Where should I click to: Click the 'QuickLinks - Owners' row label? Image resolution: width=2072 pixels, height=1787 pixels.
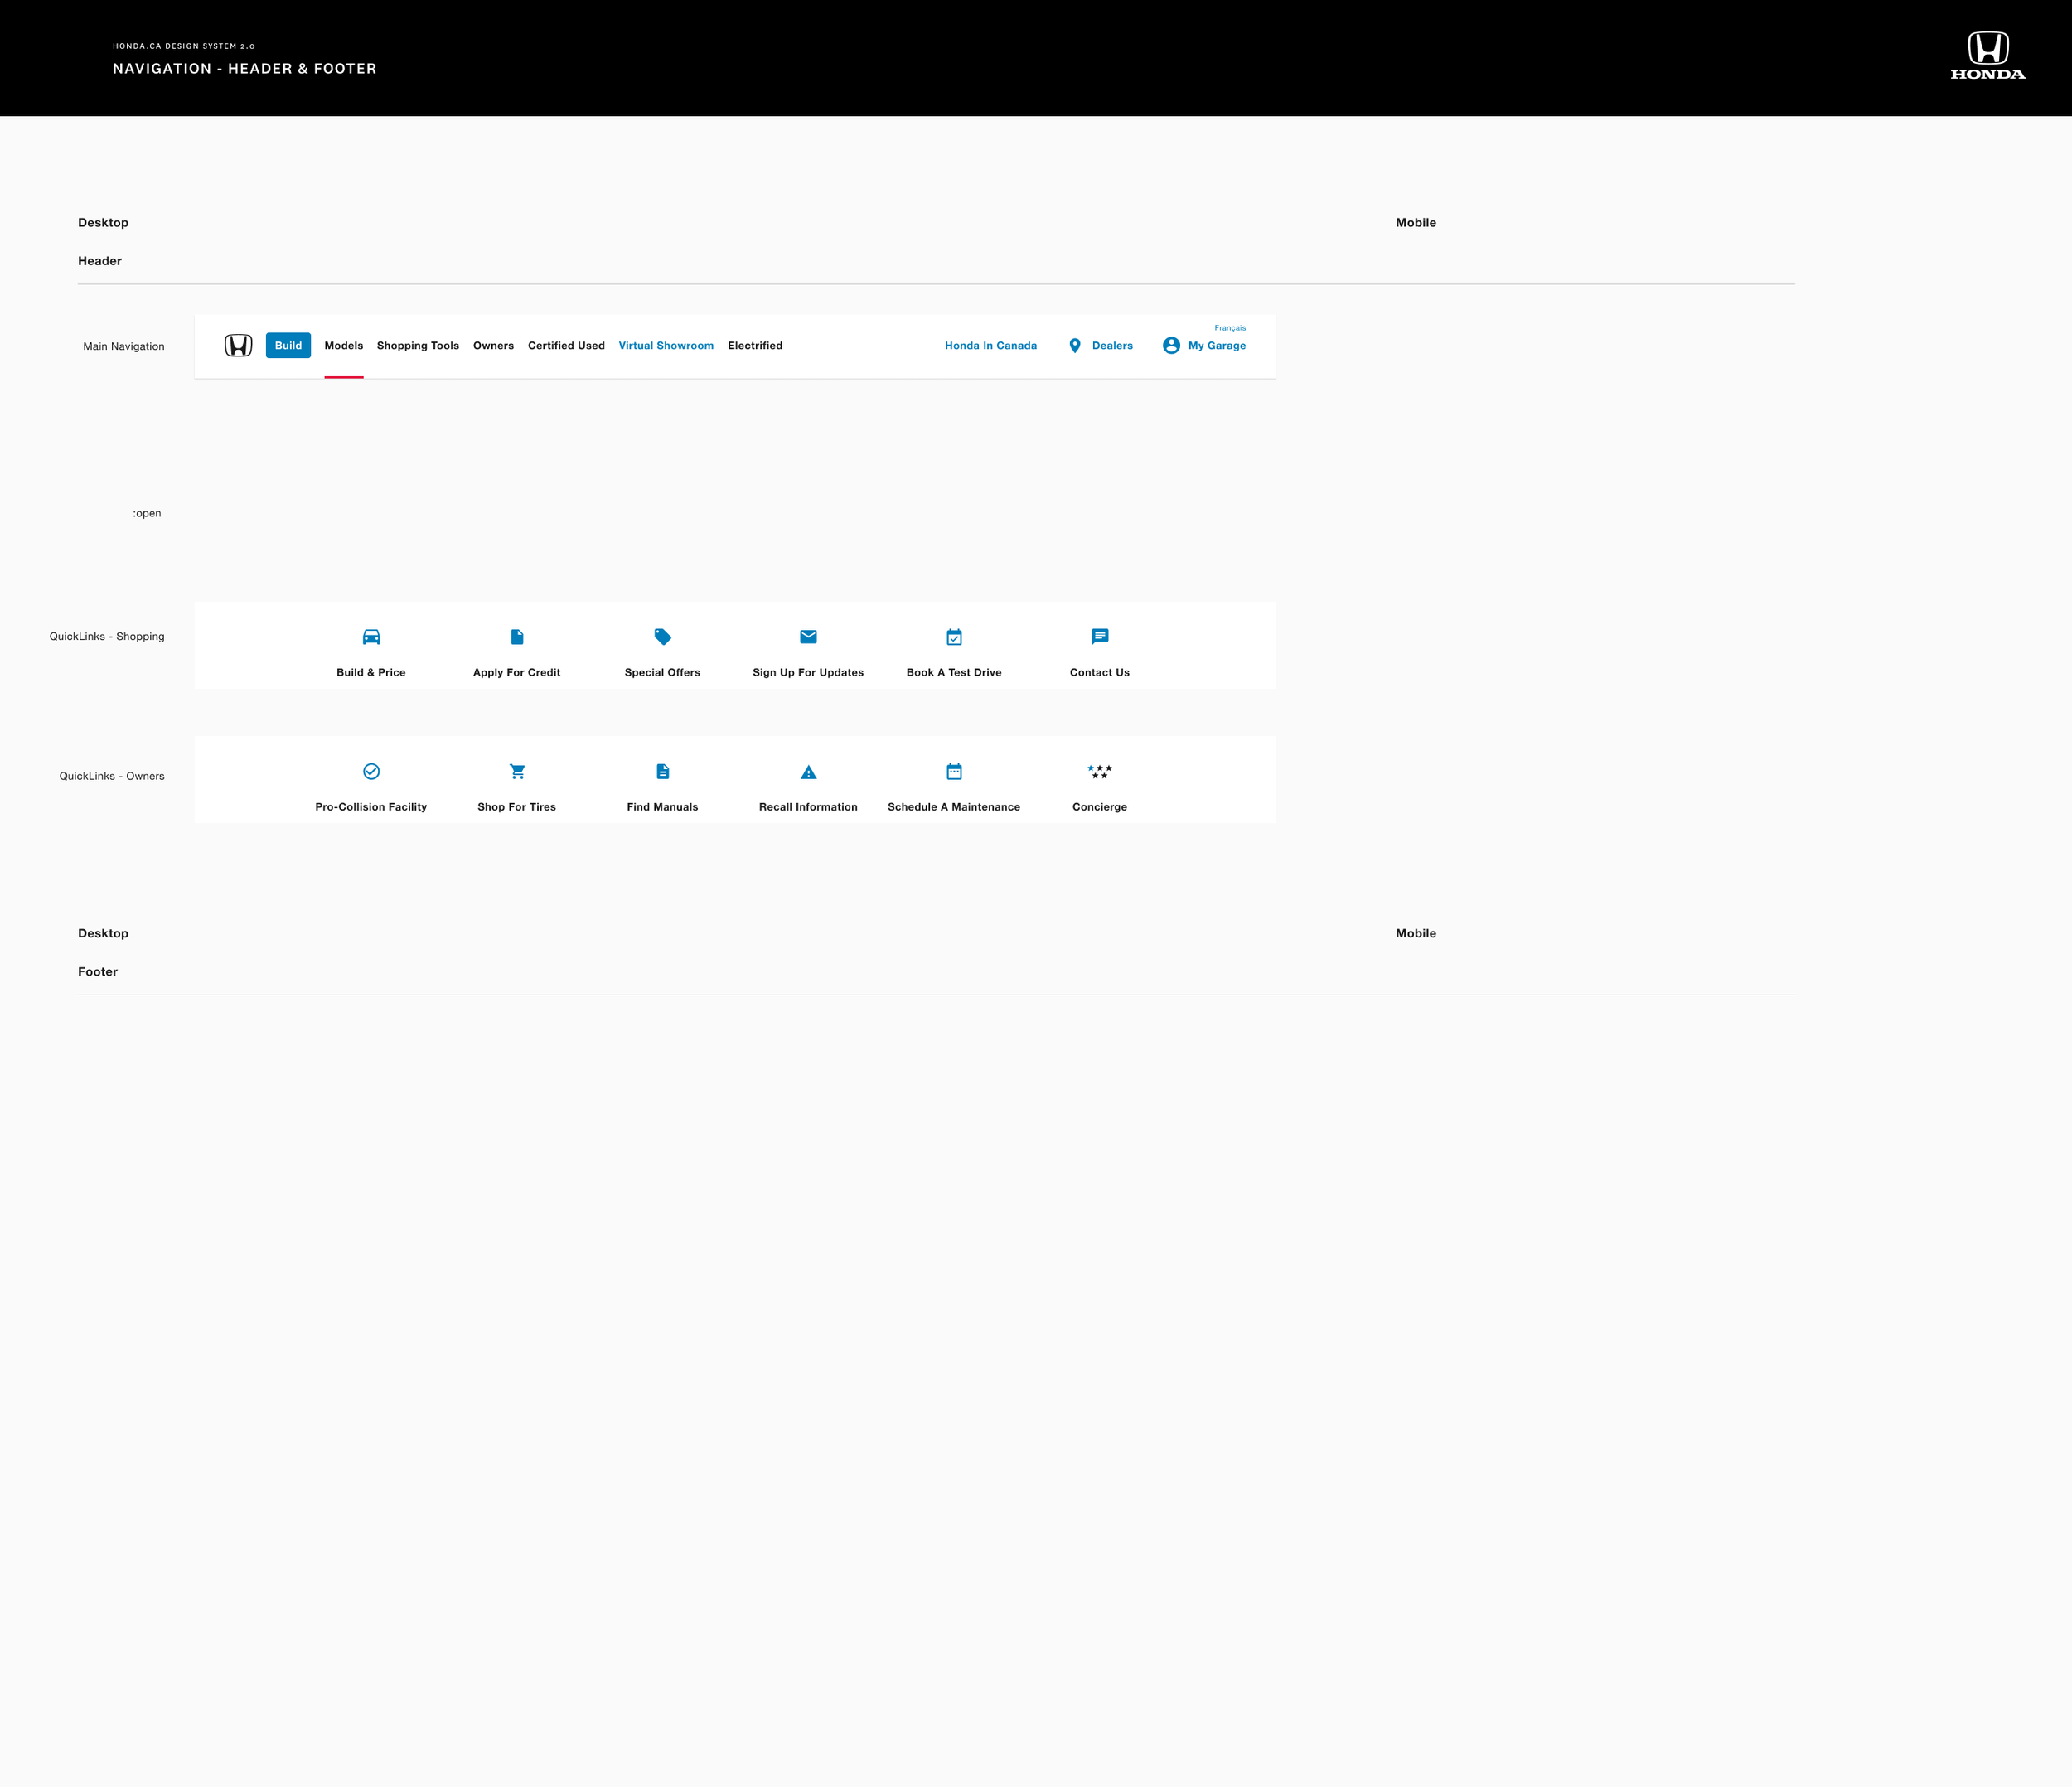tap(112, 777)
